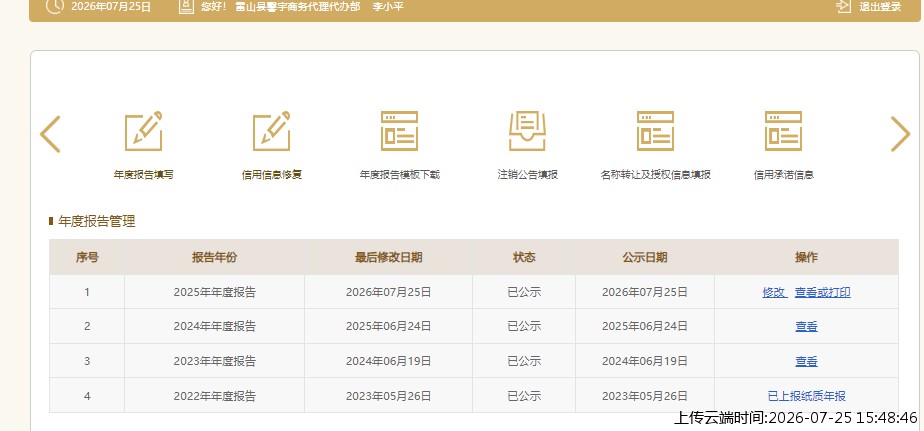Screen dimensions: 924x431
Task: Open 信用信息修复 icon
Action: [x=272, y=131]
